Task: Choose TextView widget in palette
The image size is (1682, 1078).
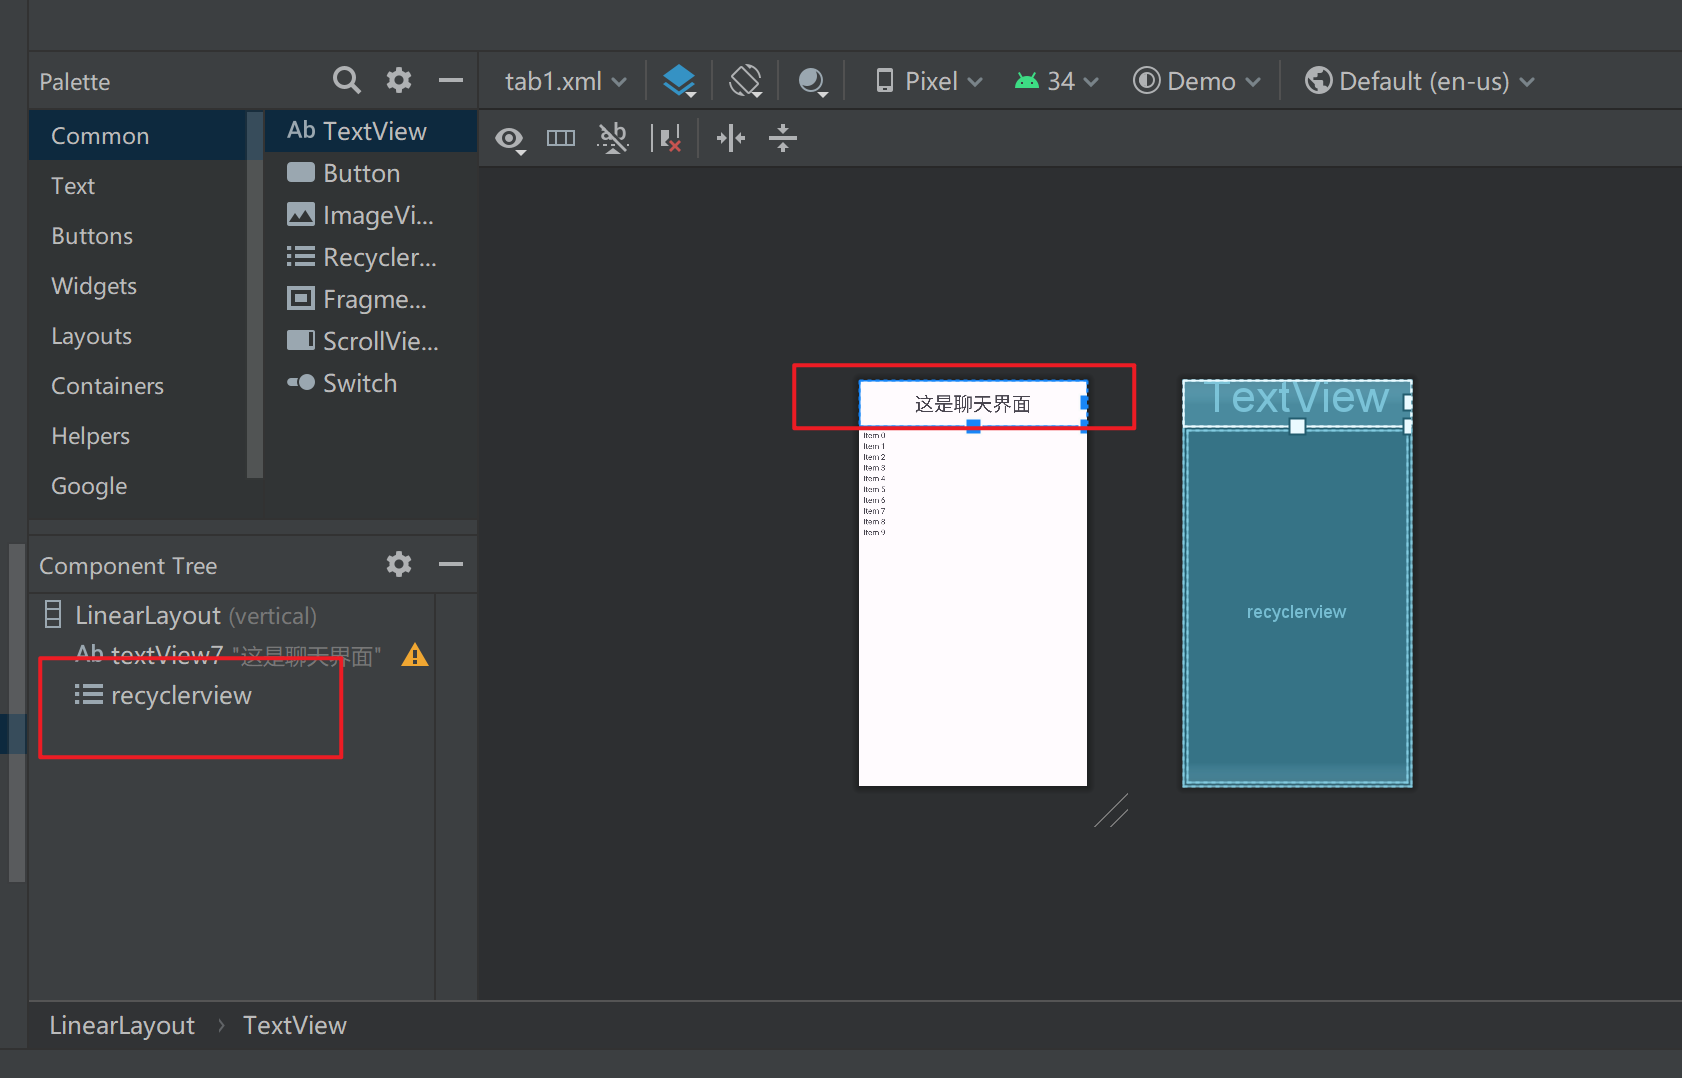Action: pos(371,131)
